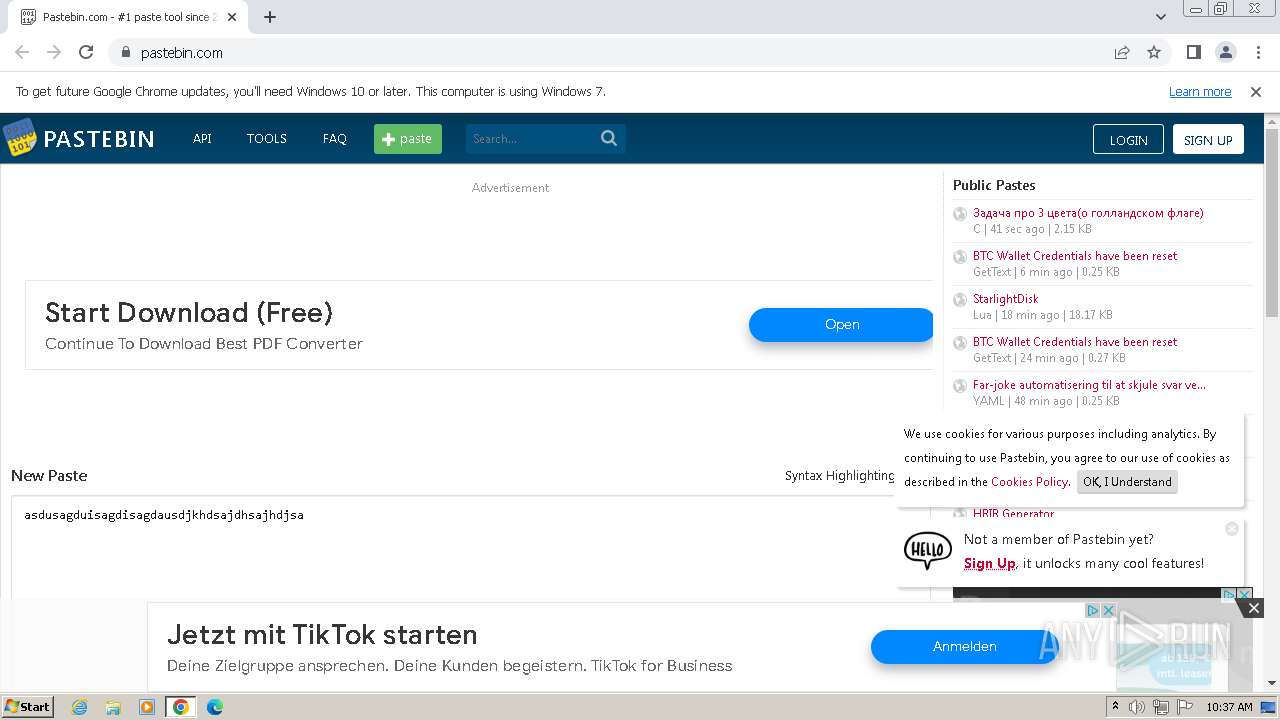
Task: Open the FAQ menu item
Action: (x=335, y=139)
